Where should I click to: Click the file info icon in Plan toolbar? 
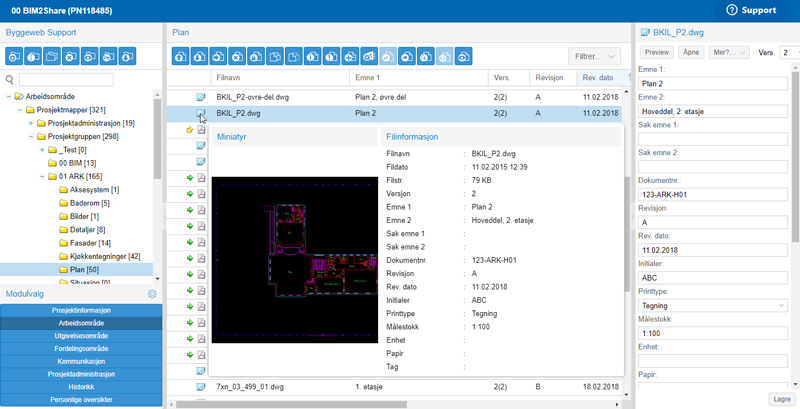(313, 56)
